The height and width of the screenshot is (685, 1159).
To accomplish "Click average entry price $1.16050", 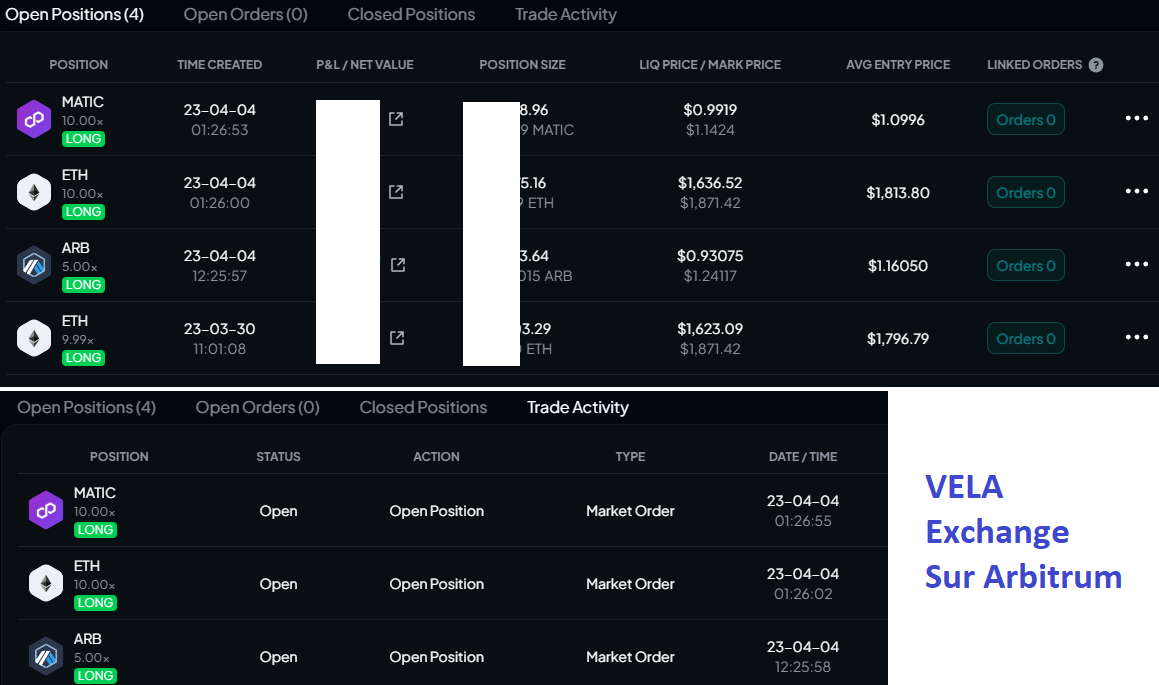I will point(898,266).
